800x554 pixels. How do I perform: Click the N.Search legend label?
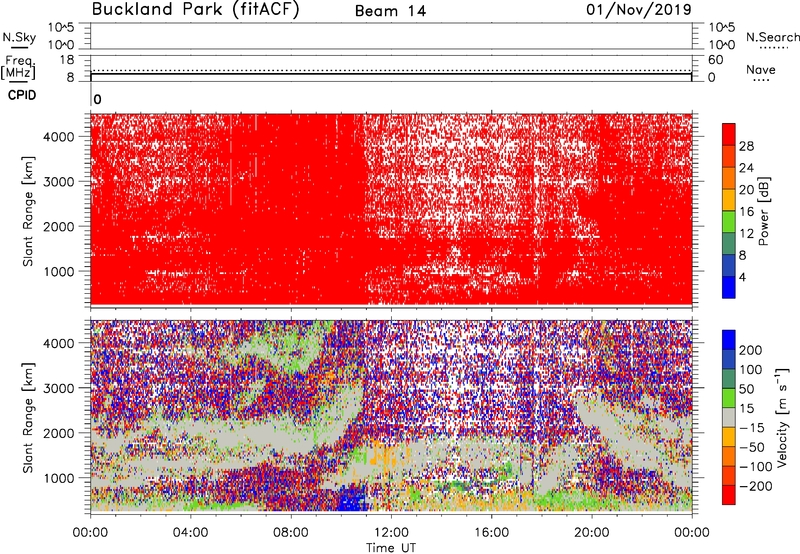(x=772, y=37)
